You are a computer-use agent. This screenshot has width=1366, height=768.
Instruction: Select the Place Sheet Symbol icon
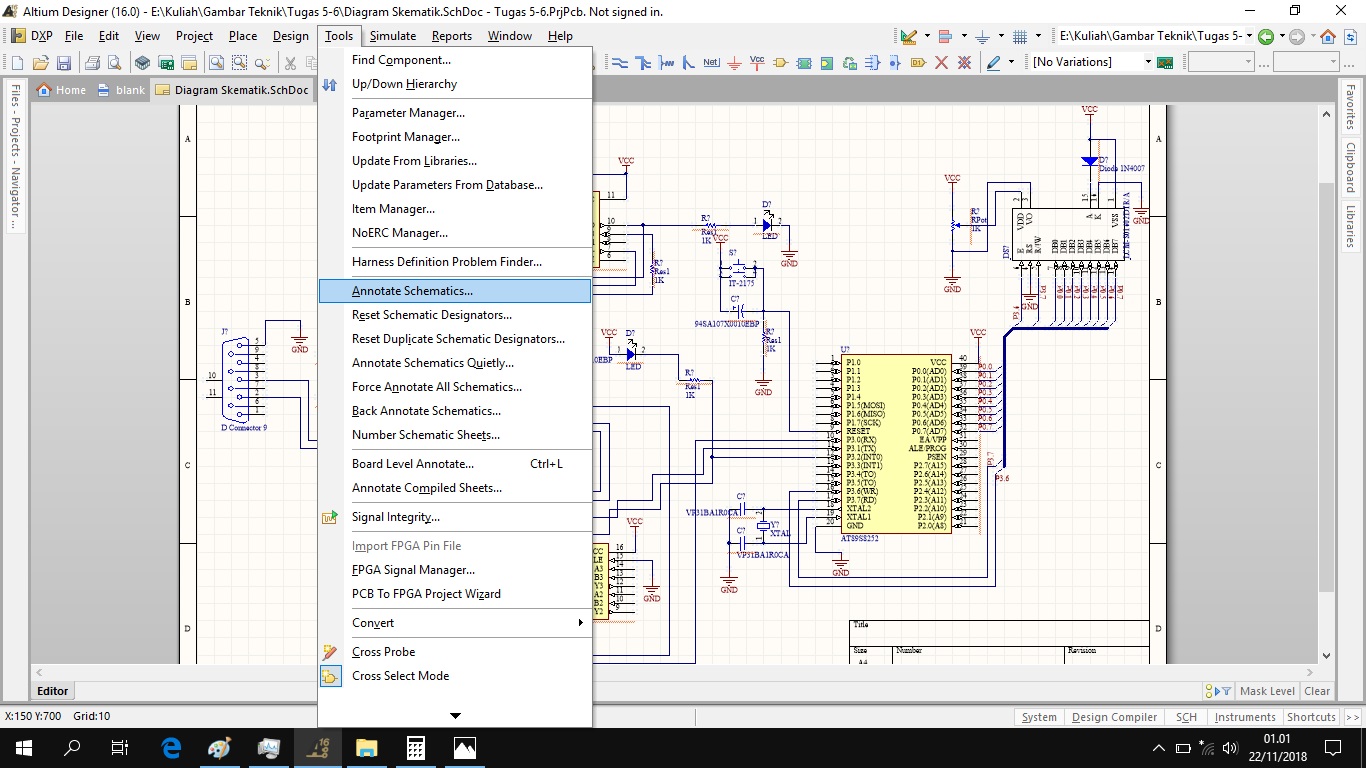(x=804, y=62)
